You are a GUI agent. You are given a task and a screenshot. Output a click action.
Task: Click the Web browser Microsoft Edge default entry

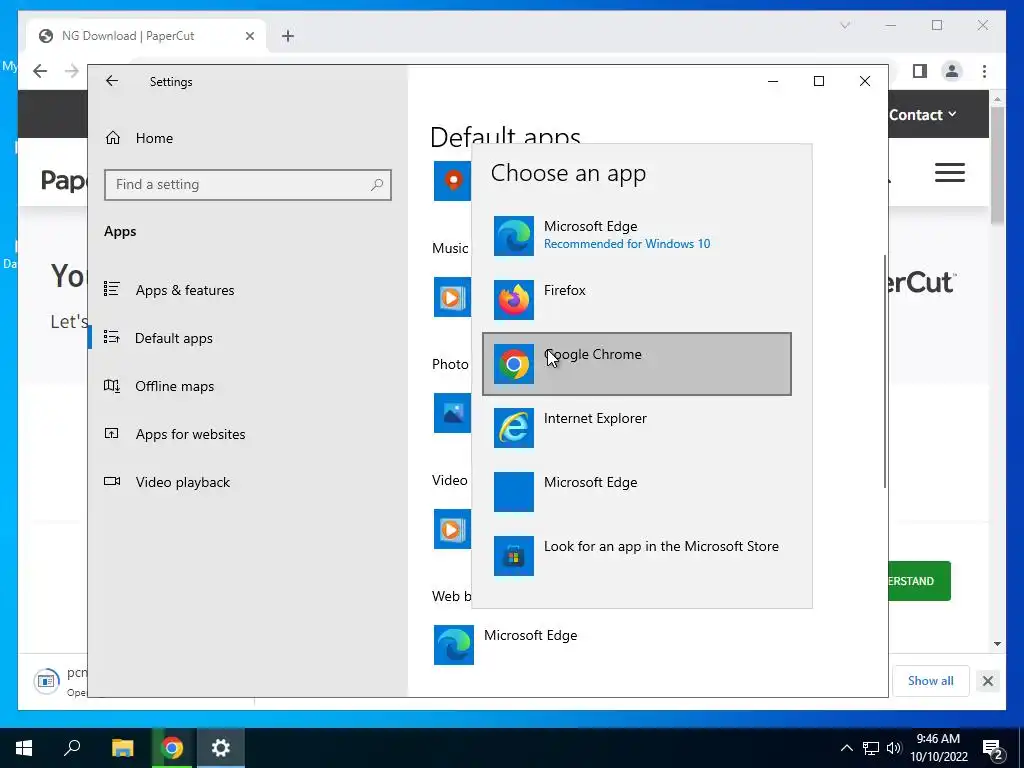(506, 645)
